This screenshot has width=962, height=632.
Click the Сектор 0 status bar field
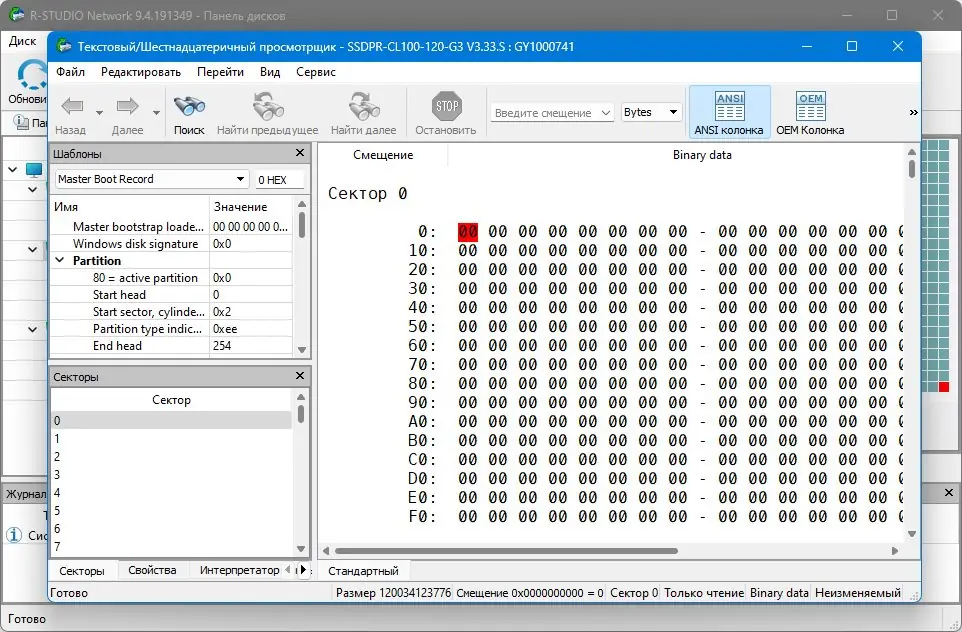pyautogui.click(x=634, y=593)
